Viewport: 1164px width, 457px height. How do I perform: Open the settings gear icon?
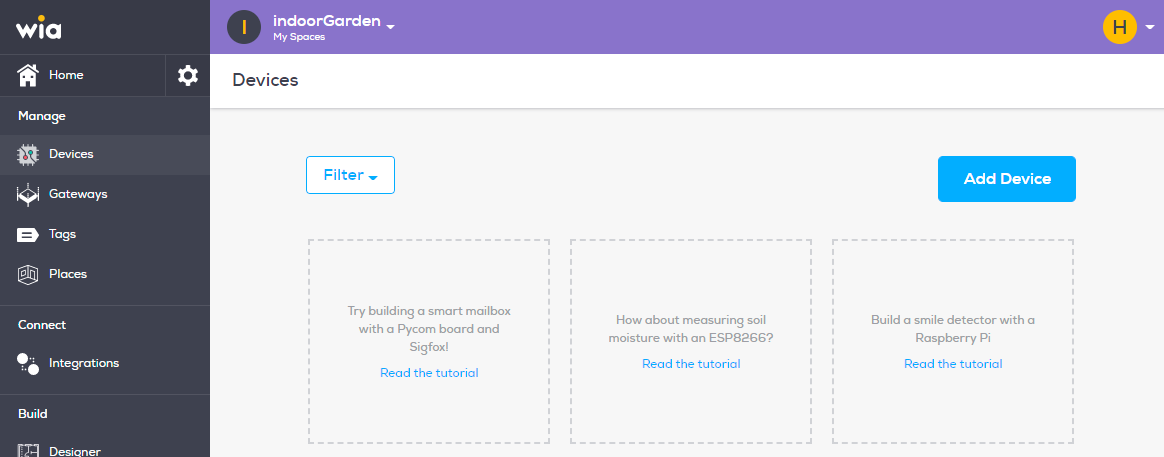click(188, 75)
